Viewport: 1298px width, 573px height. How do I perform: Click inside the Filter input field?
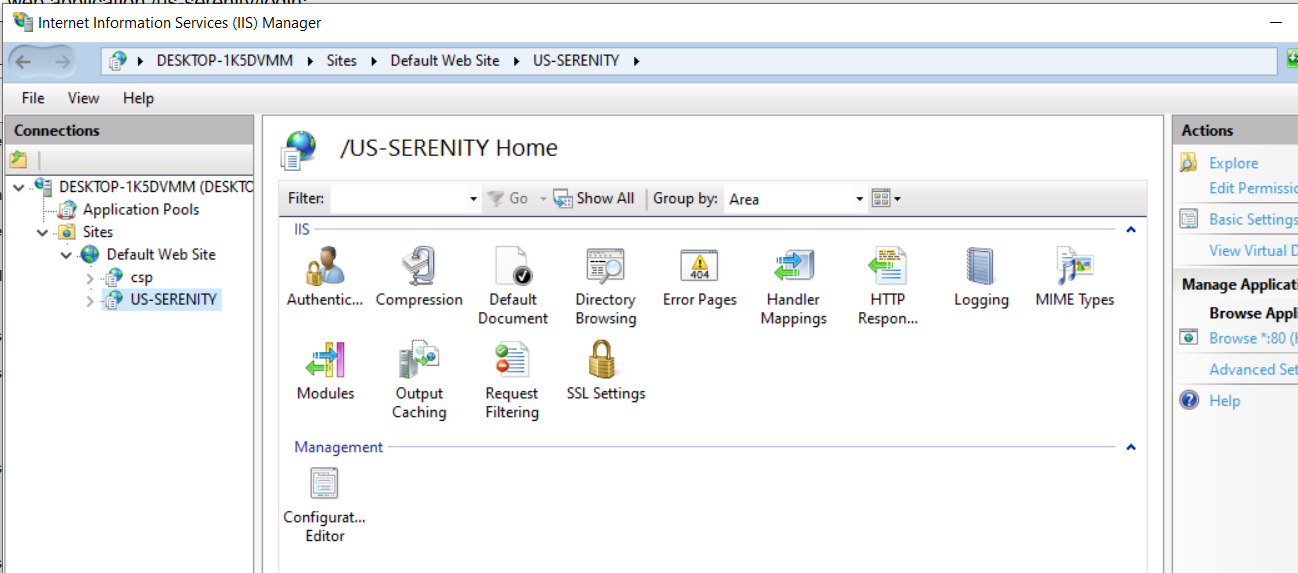[x=398, y=199]
